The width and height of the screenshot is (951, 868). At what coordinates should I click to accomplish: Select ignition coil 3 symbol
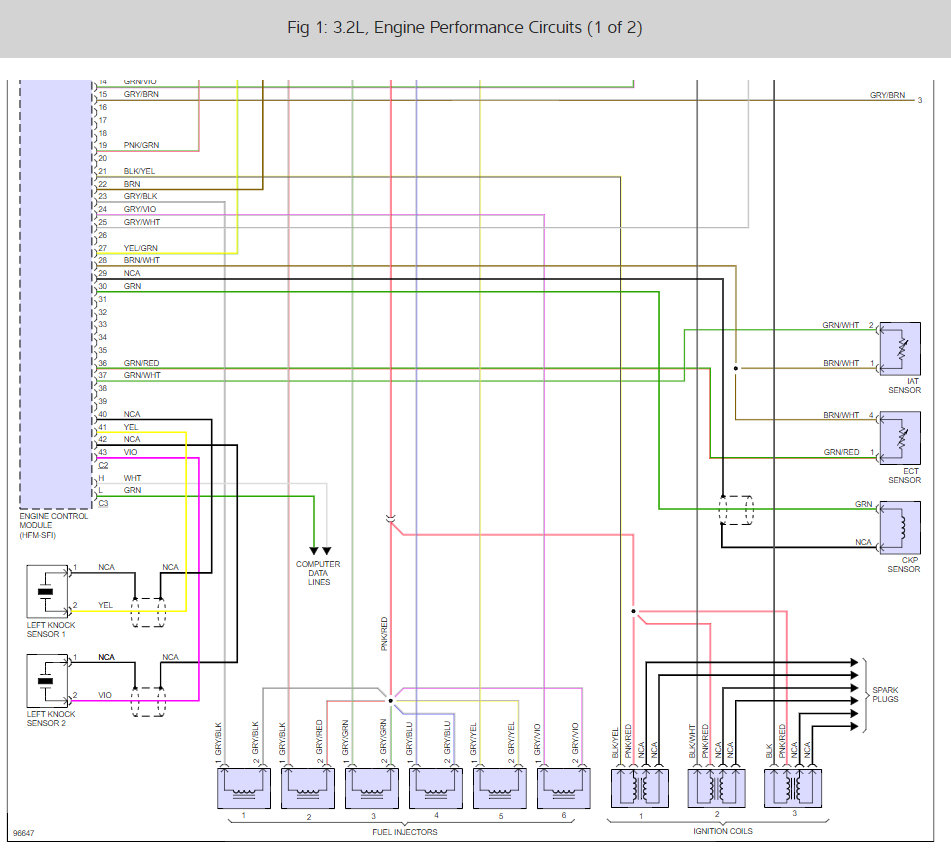(793, 788)
